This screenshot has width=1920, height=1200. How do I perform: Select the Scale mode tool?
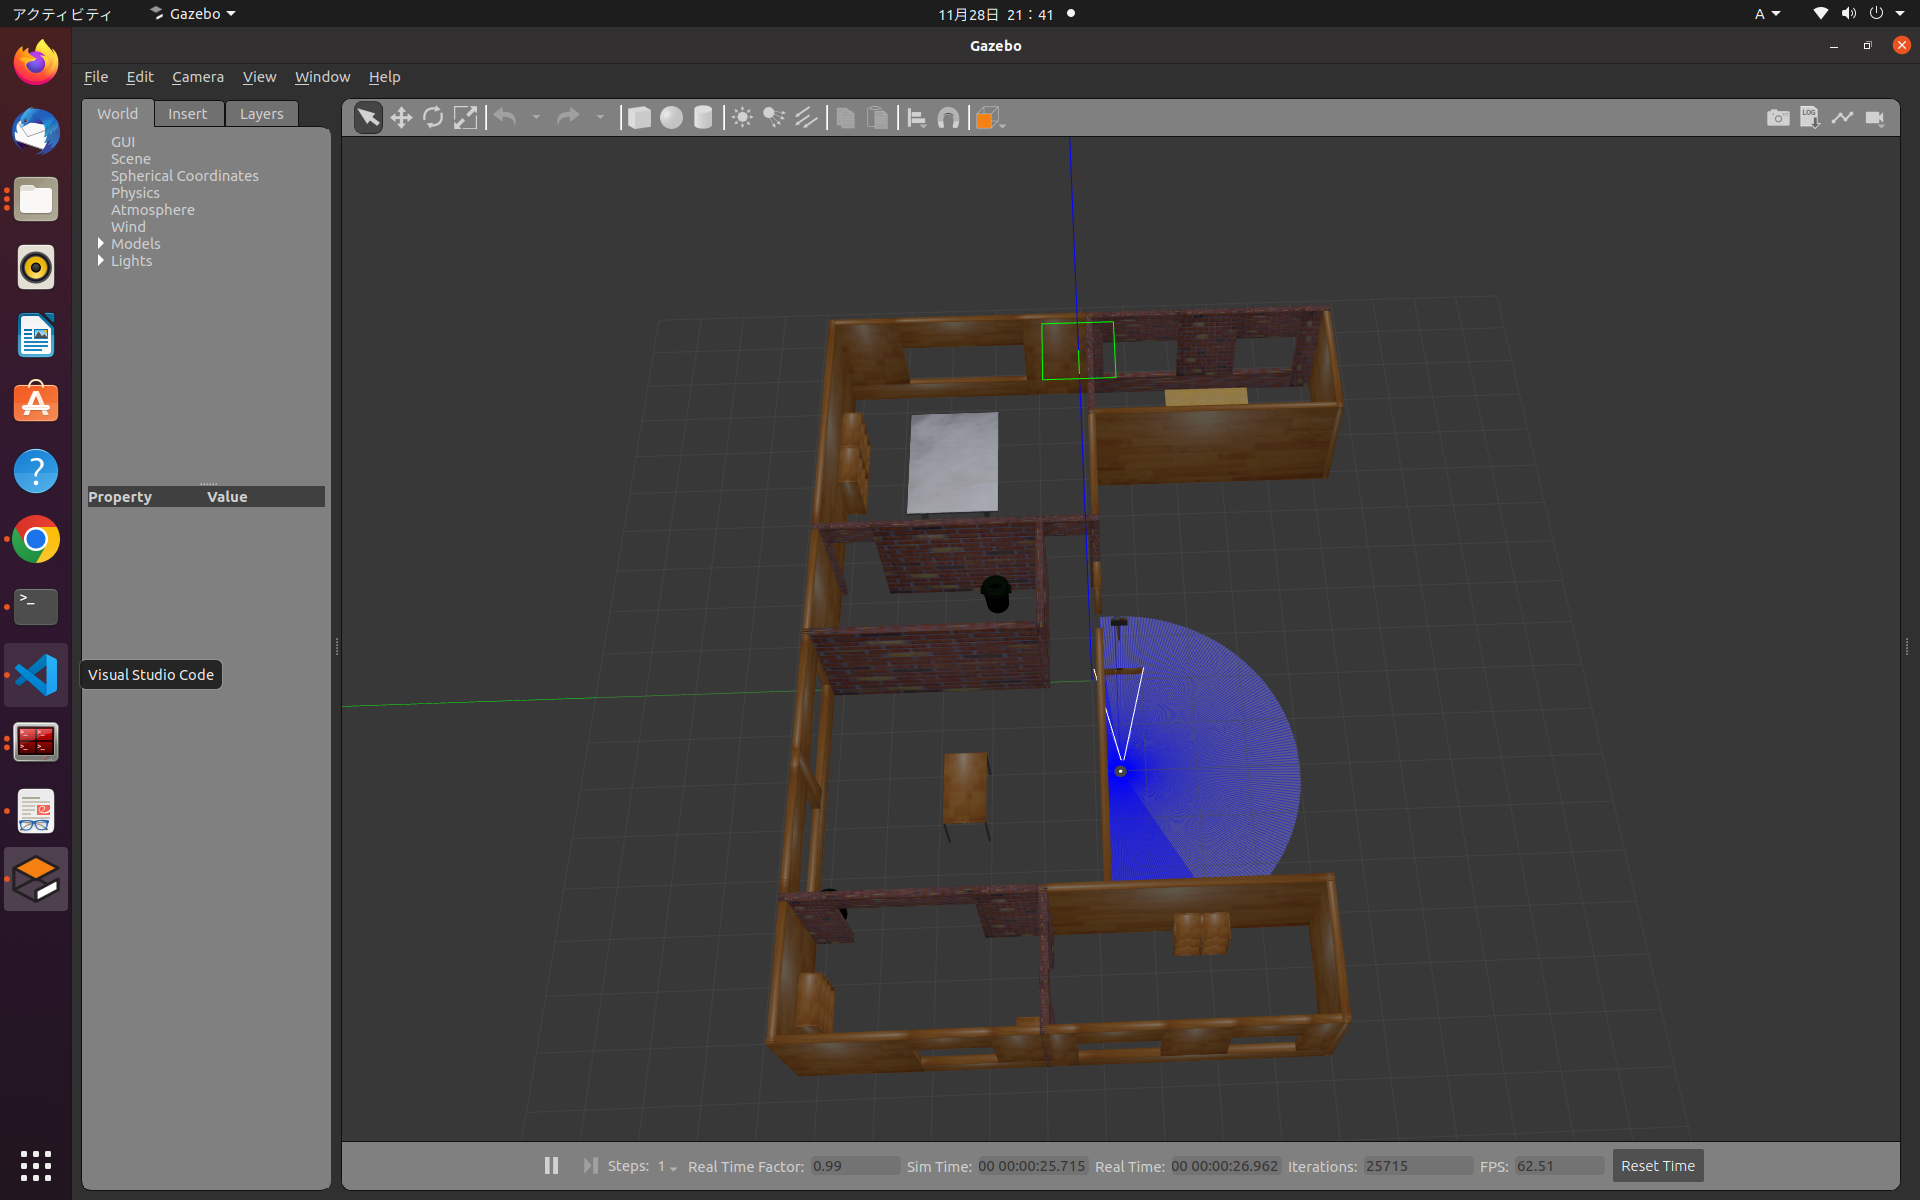[x=465, y=118]
